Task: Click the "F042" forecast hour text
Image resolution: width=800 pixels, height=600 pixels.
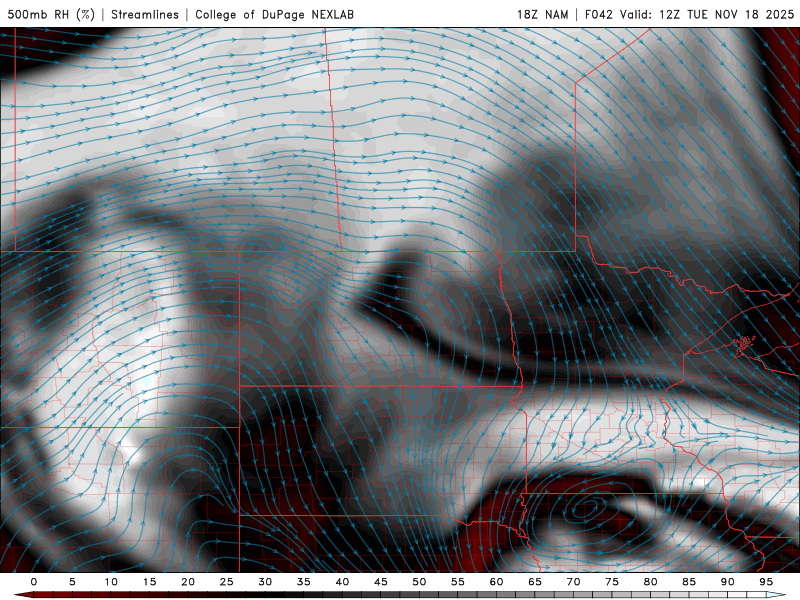Action: tap(598, 14)
